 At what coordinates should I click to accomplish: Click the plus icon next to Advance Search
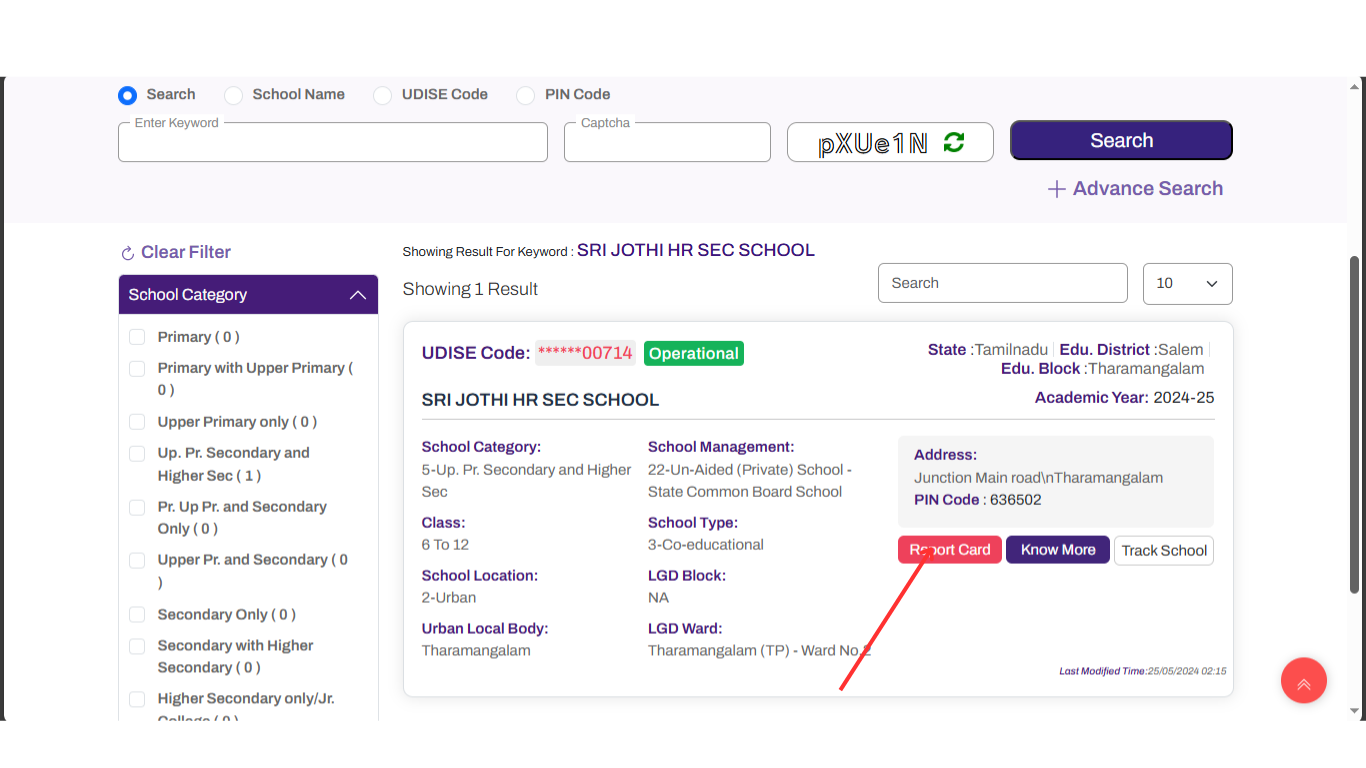[x=1057, y=188]
